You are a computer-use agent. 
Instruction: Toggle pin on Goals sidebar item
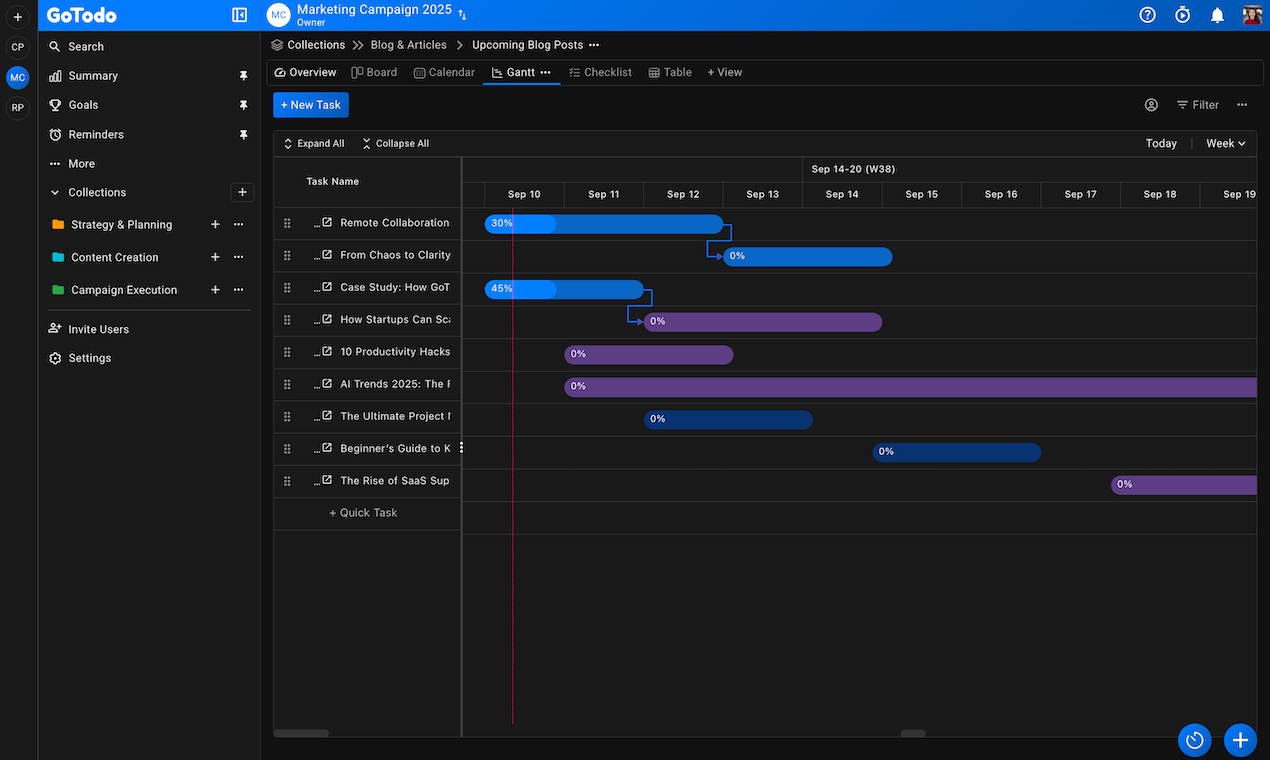click(243, 105)
